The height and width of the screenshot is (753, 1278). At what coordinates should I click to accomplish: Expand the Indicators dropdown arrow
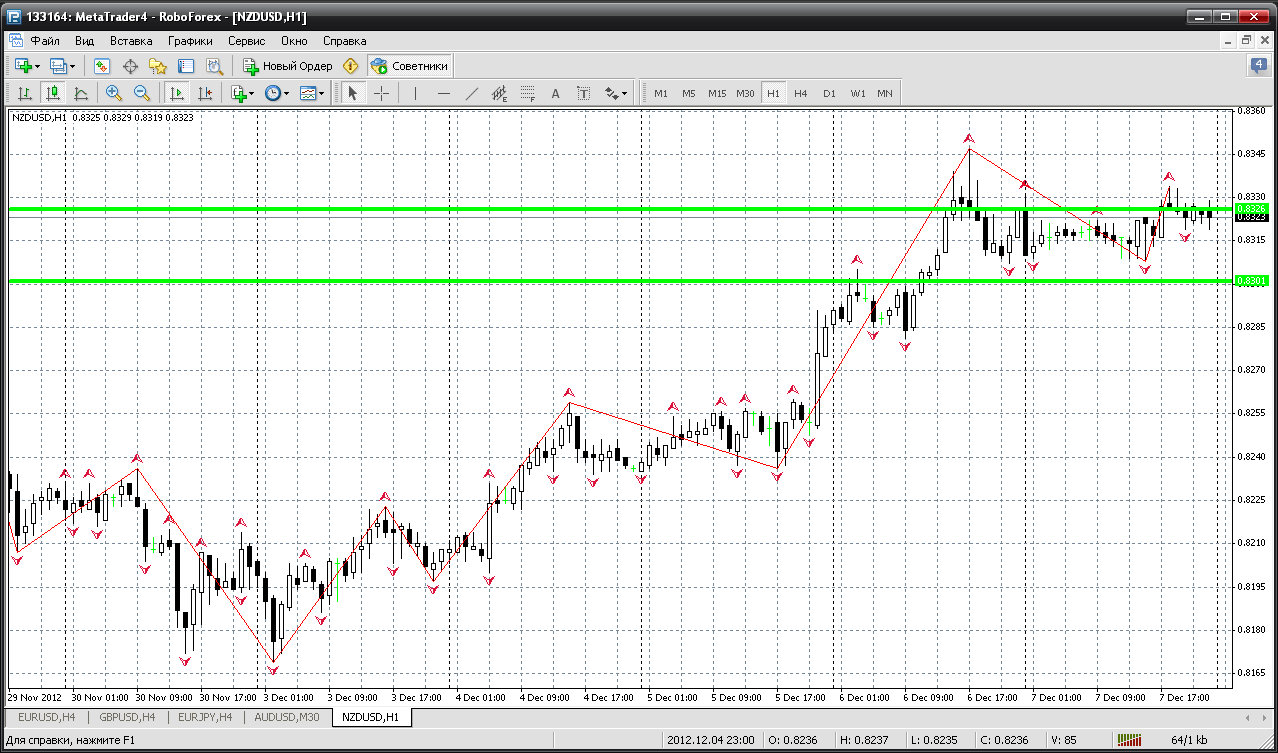tap(252, 93)
